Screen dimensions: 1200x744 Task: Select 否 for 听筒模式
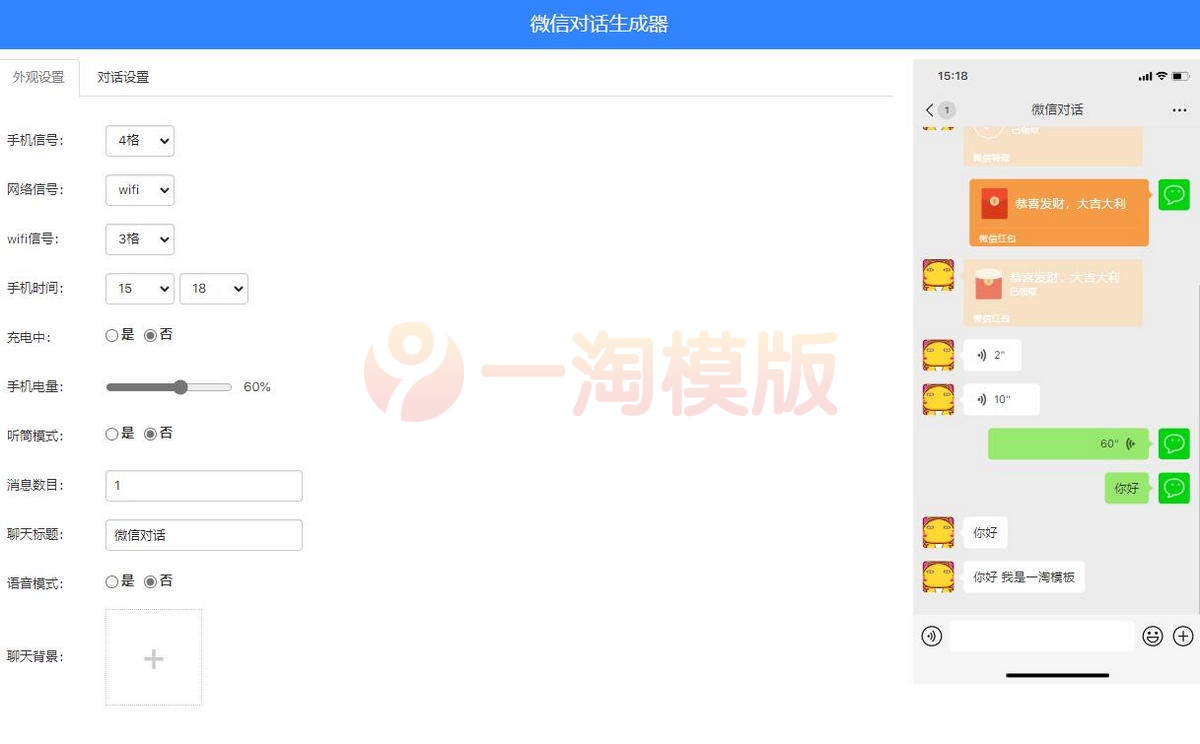[x=150, y=434]
